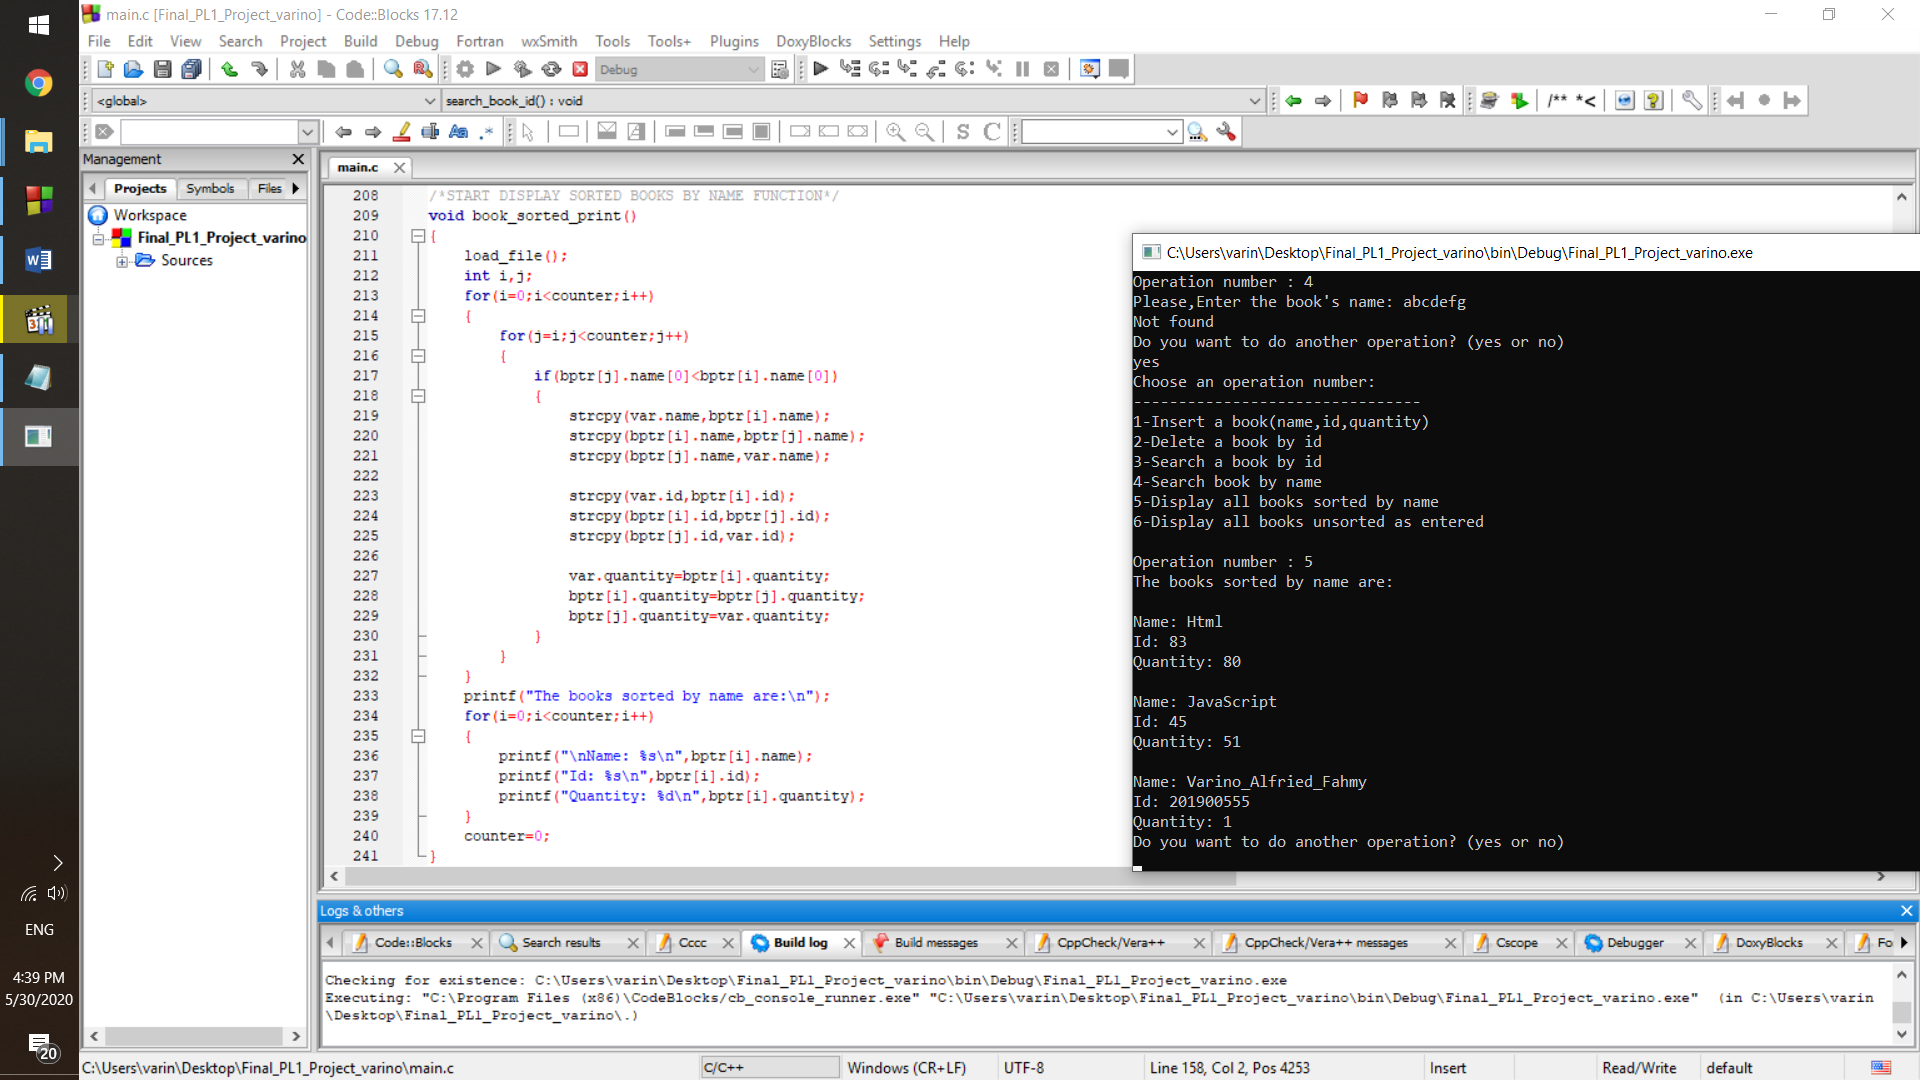This screenshot has width=1920, height=1080.
Task: Close the Logs & others panel
Action: tap(1906, 911)
